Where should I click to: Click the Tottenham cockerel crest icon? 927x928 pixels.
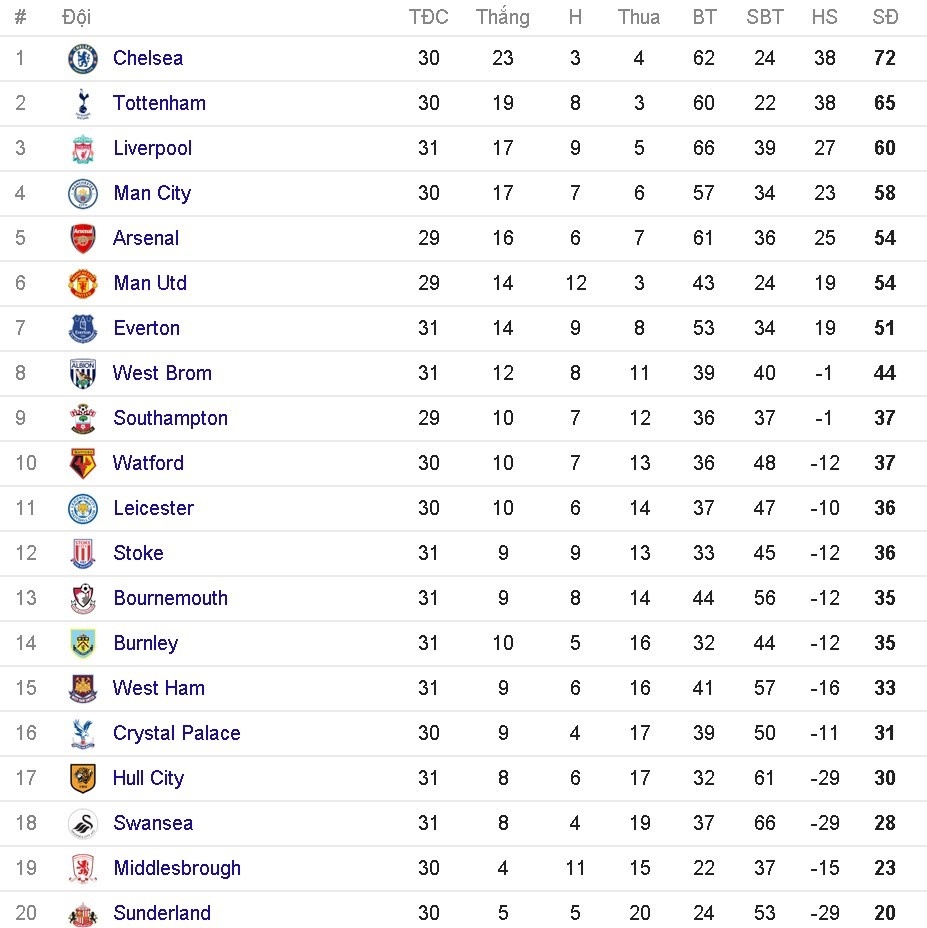83,104
